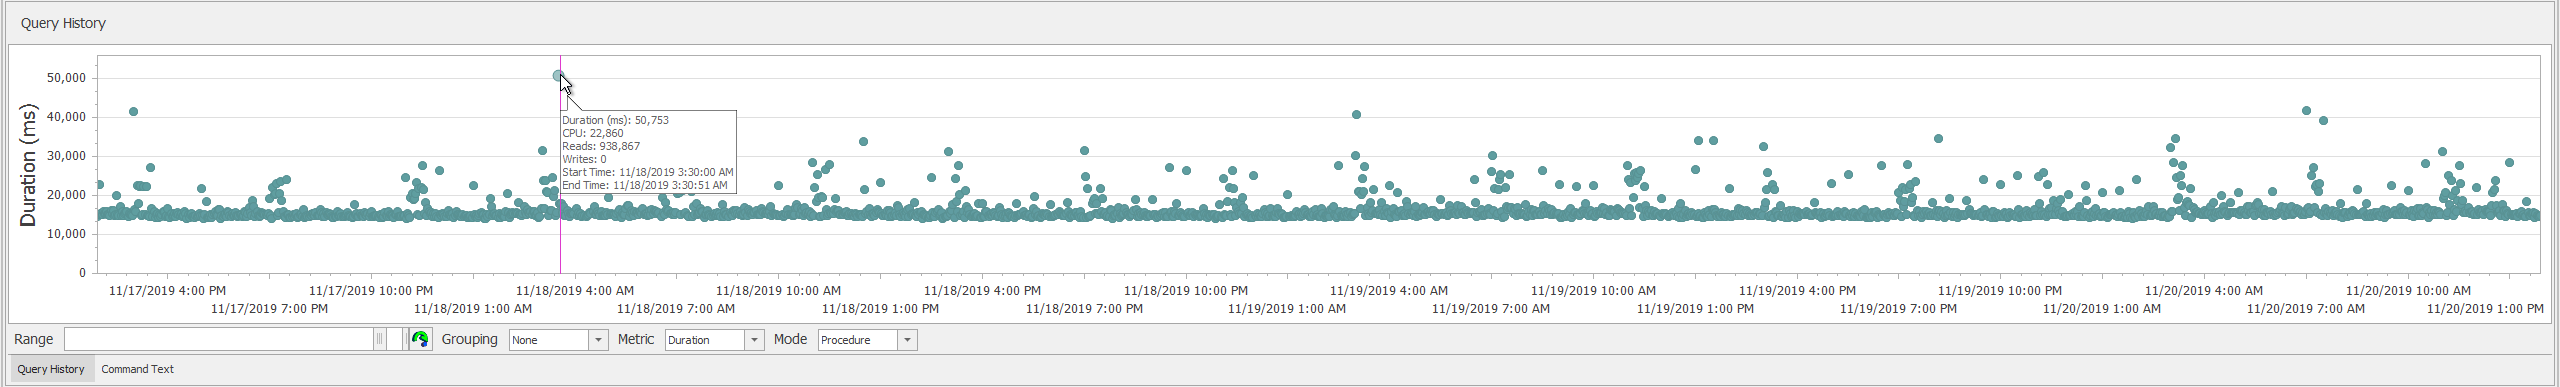This screenshot has width=2560, height=387.
Task: Click the Query History panel title
Action: click(x=63, y=23)
